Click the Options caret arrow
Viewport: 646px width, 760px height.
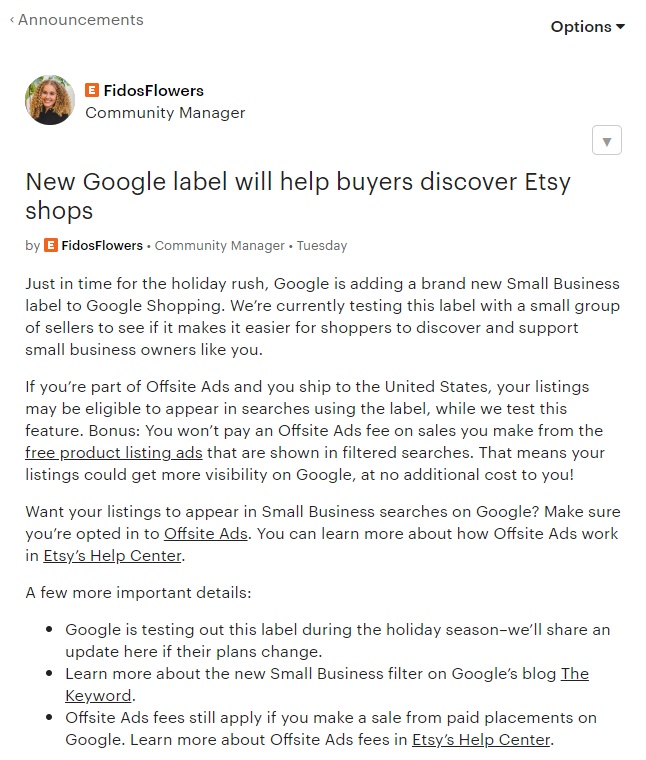(x=620, y=27)
